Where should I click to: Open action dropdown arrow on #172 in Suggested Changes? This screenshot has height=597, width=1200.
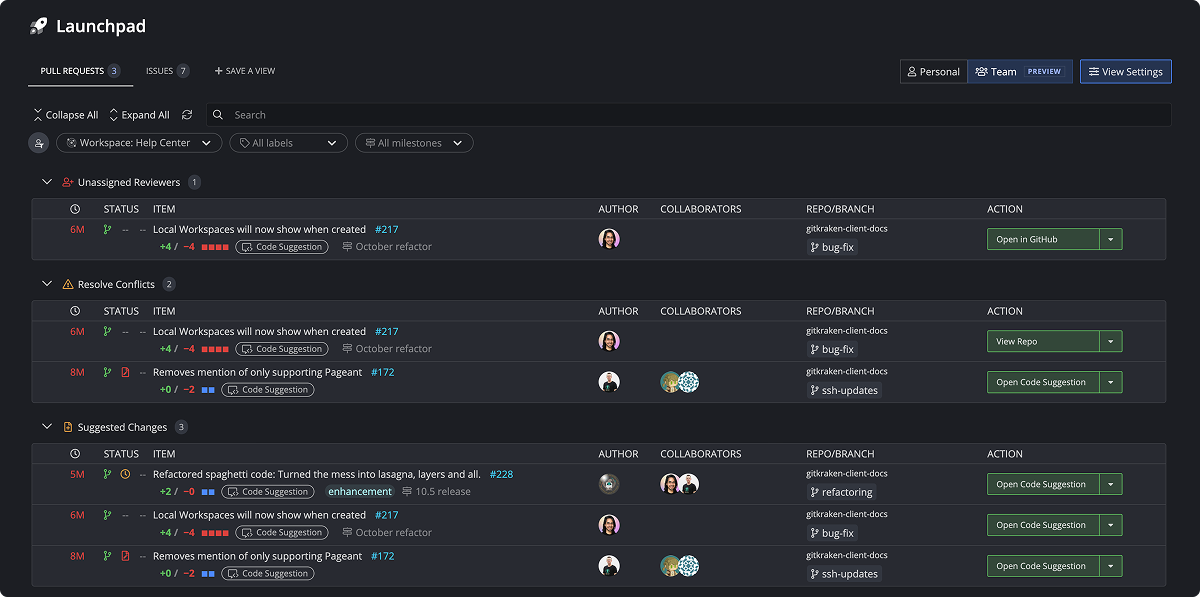click(x=1111, y=566)
